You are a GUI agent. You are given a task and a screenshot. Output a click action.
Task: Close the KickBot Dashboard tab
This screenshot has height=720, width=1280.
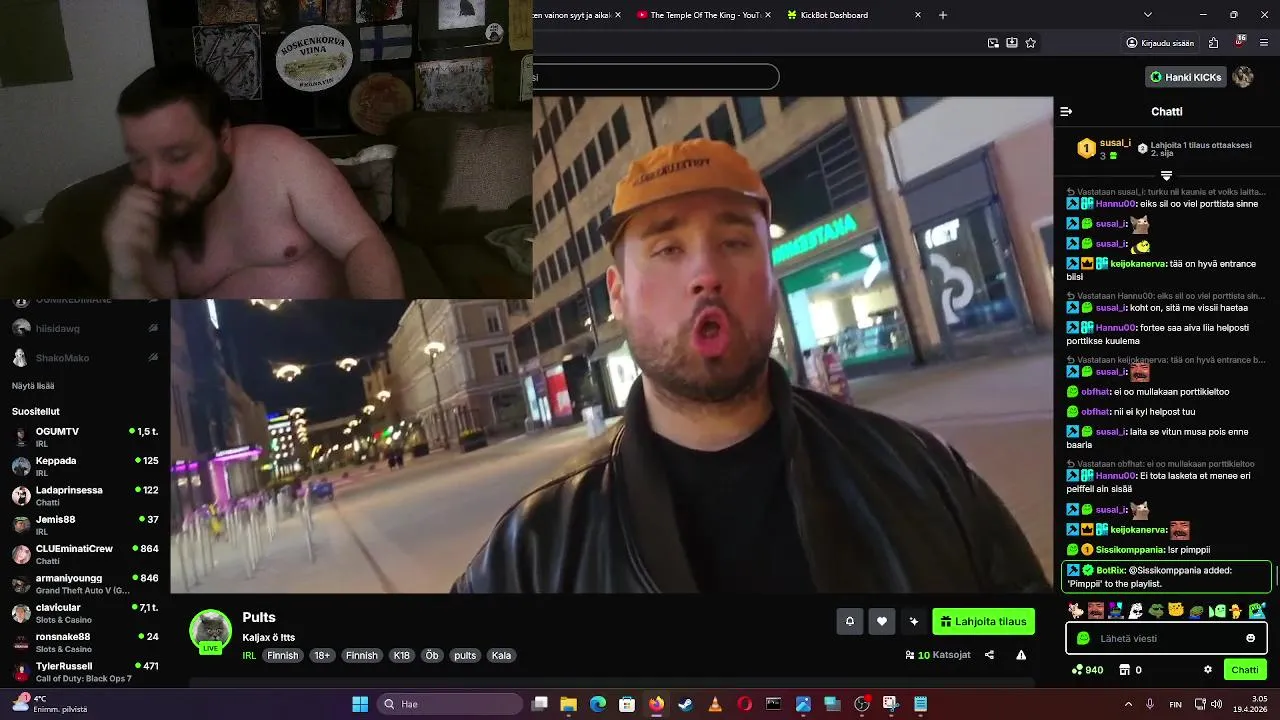(x=918, y=15)
